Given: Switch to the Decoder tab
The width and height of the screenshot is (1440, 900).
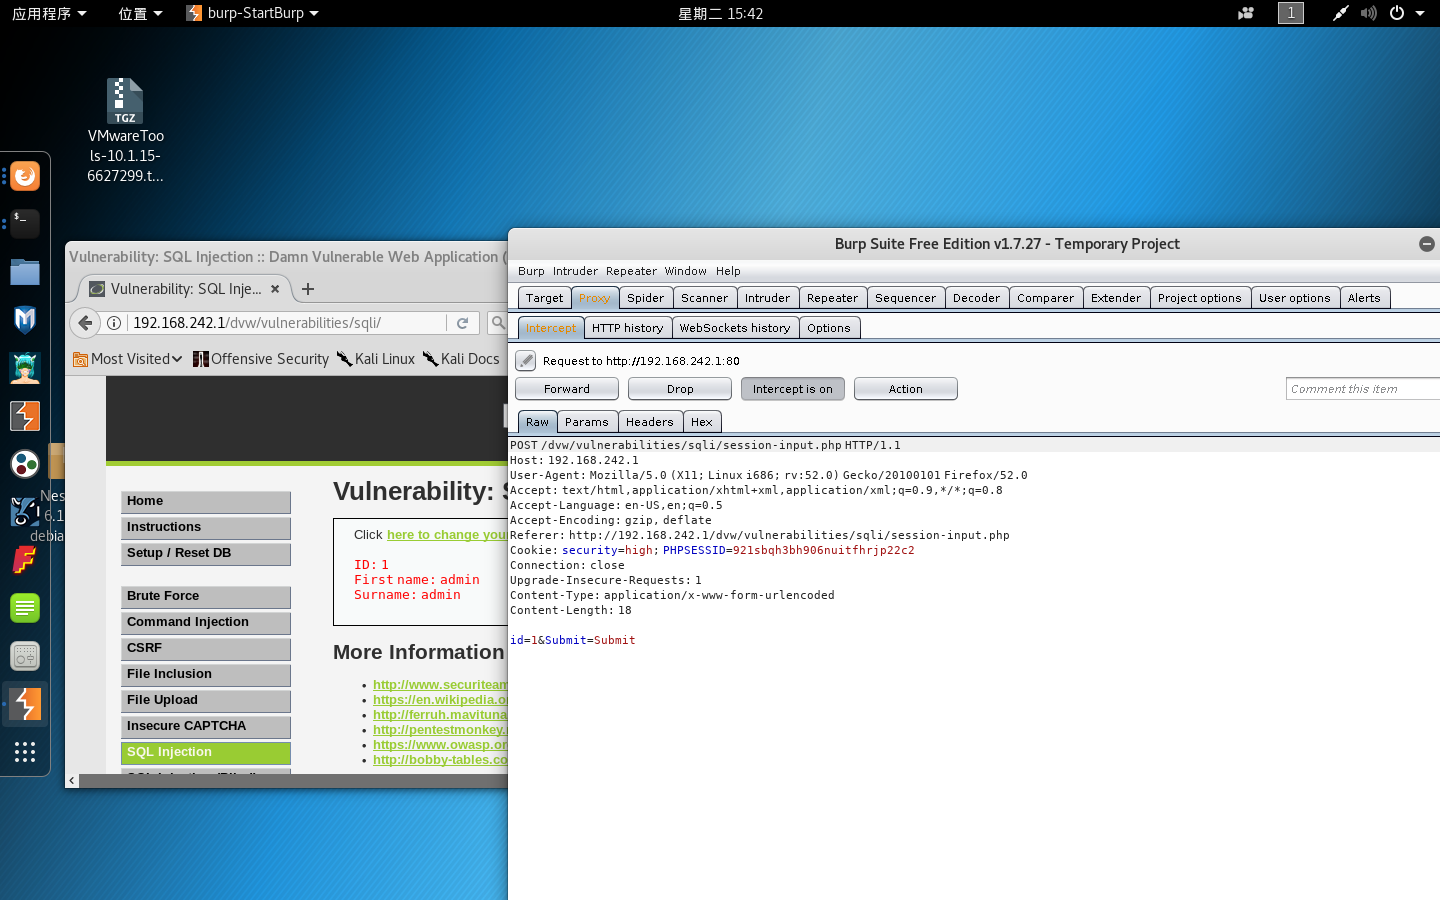Looking at the screenshot, I should tap(977, 298).
